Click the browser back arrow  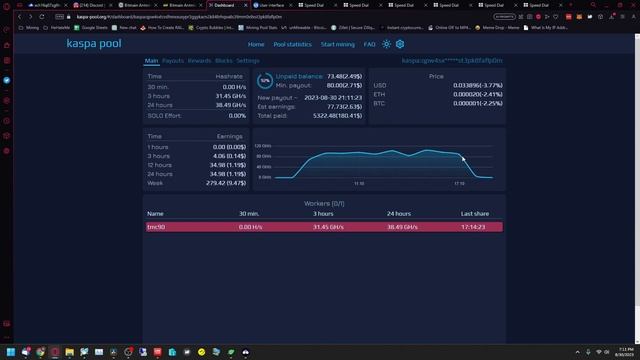[19, 17]
